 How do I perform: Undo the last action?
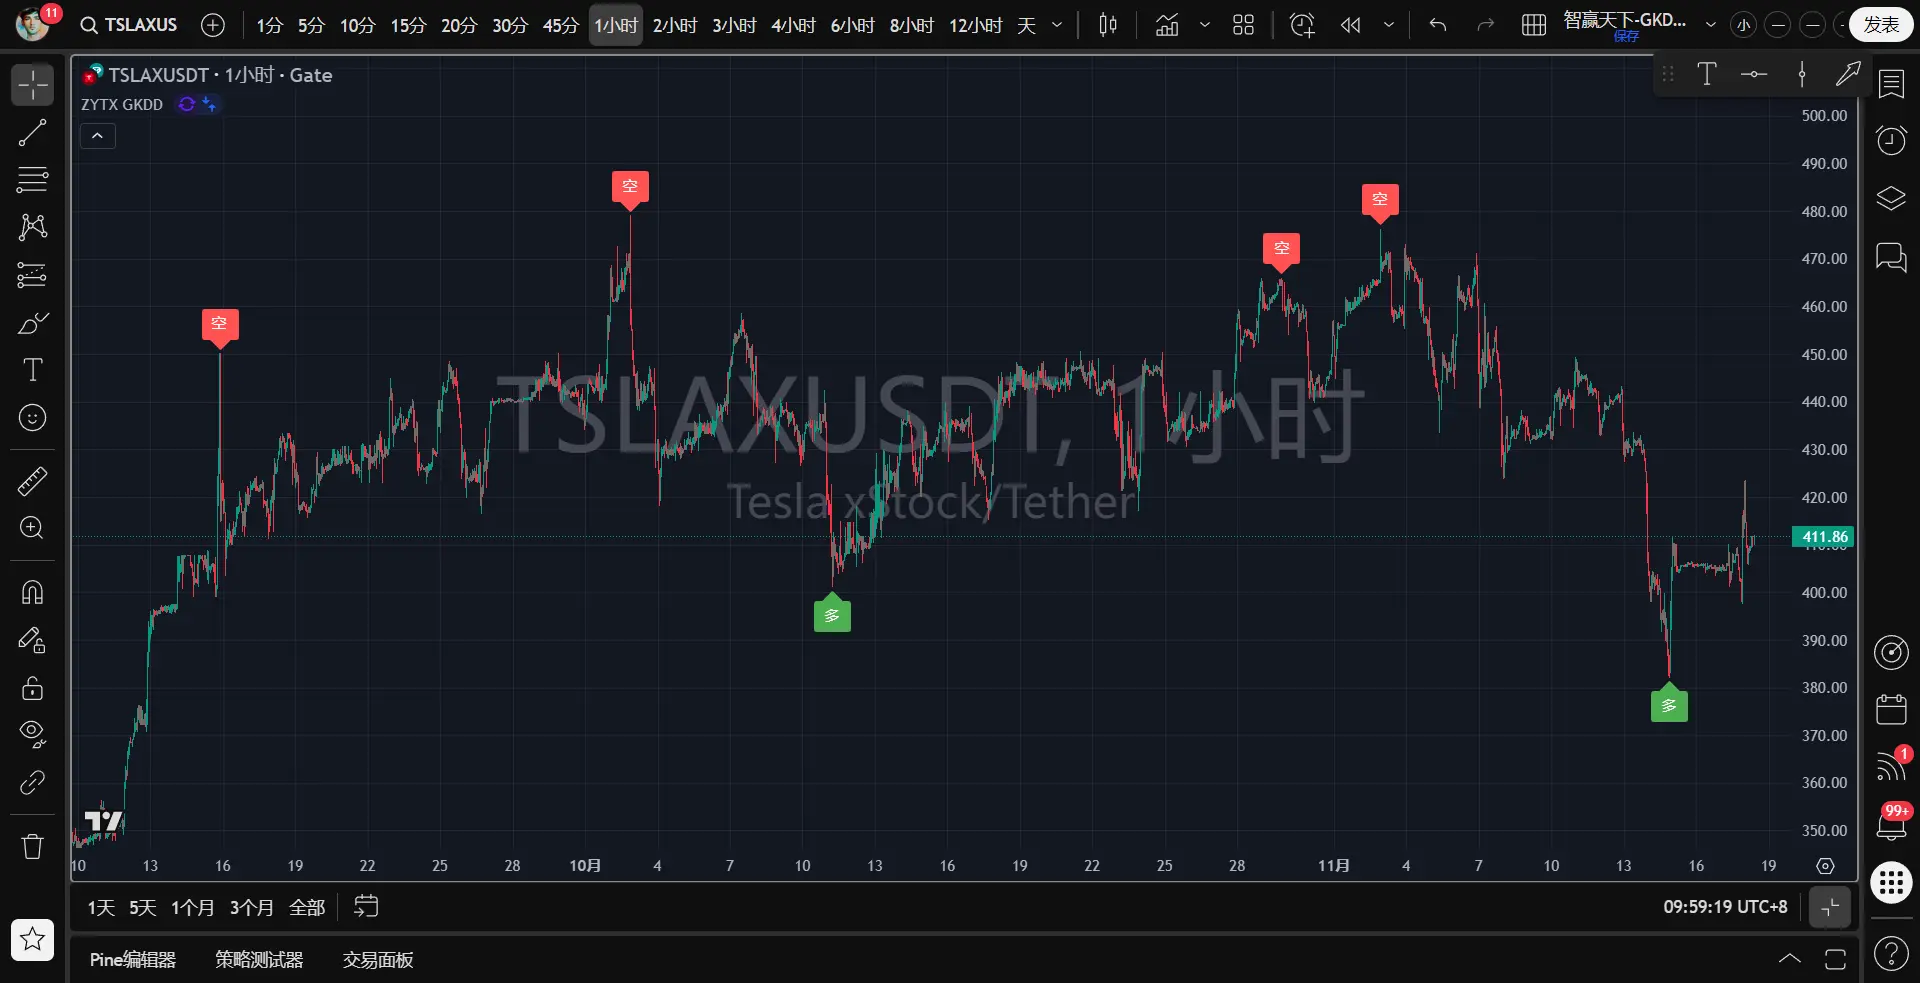pyautogui.click(x=1438, y=25)
